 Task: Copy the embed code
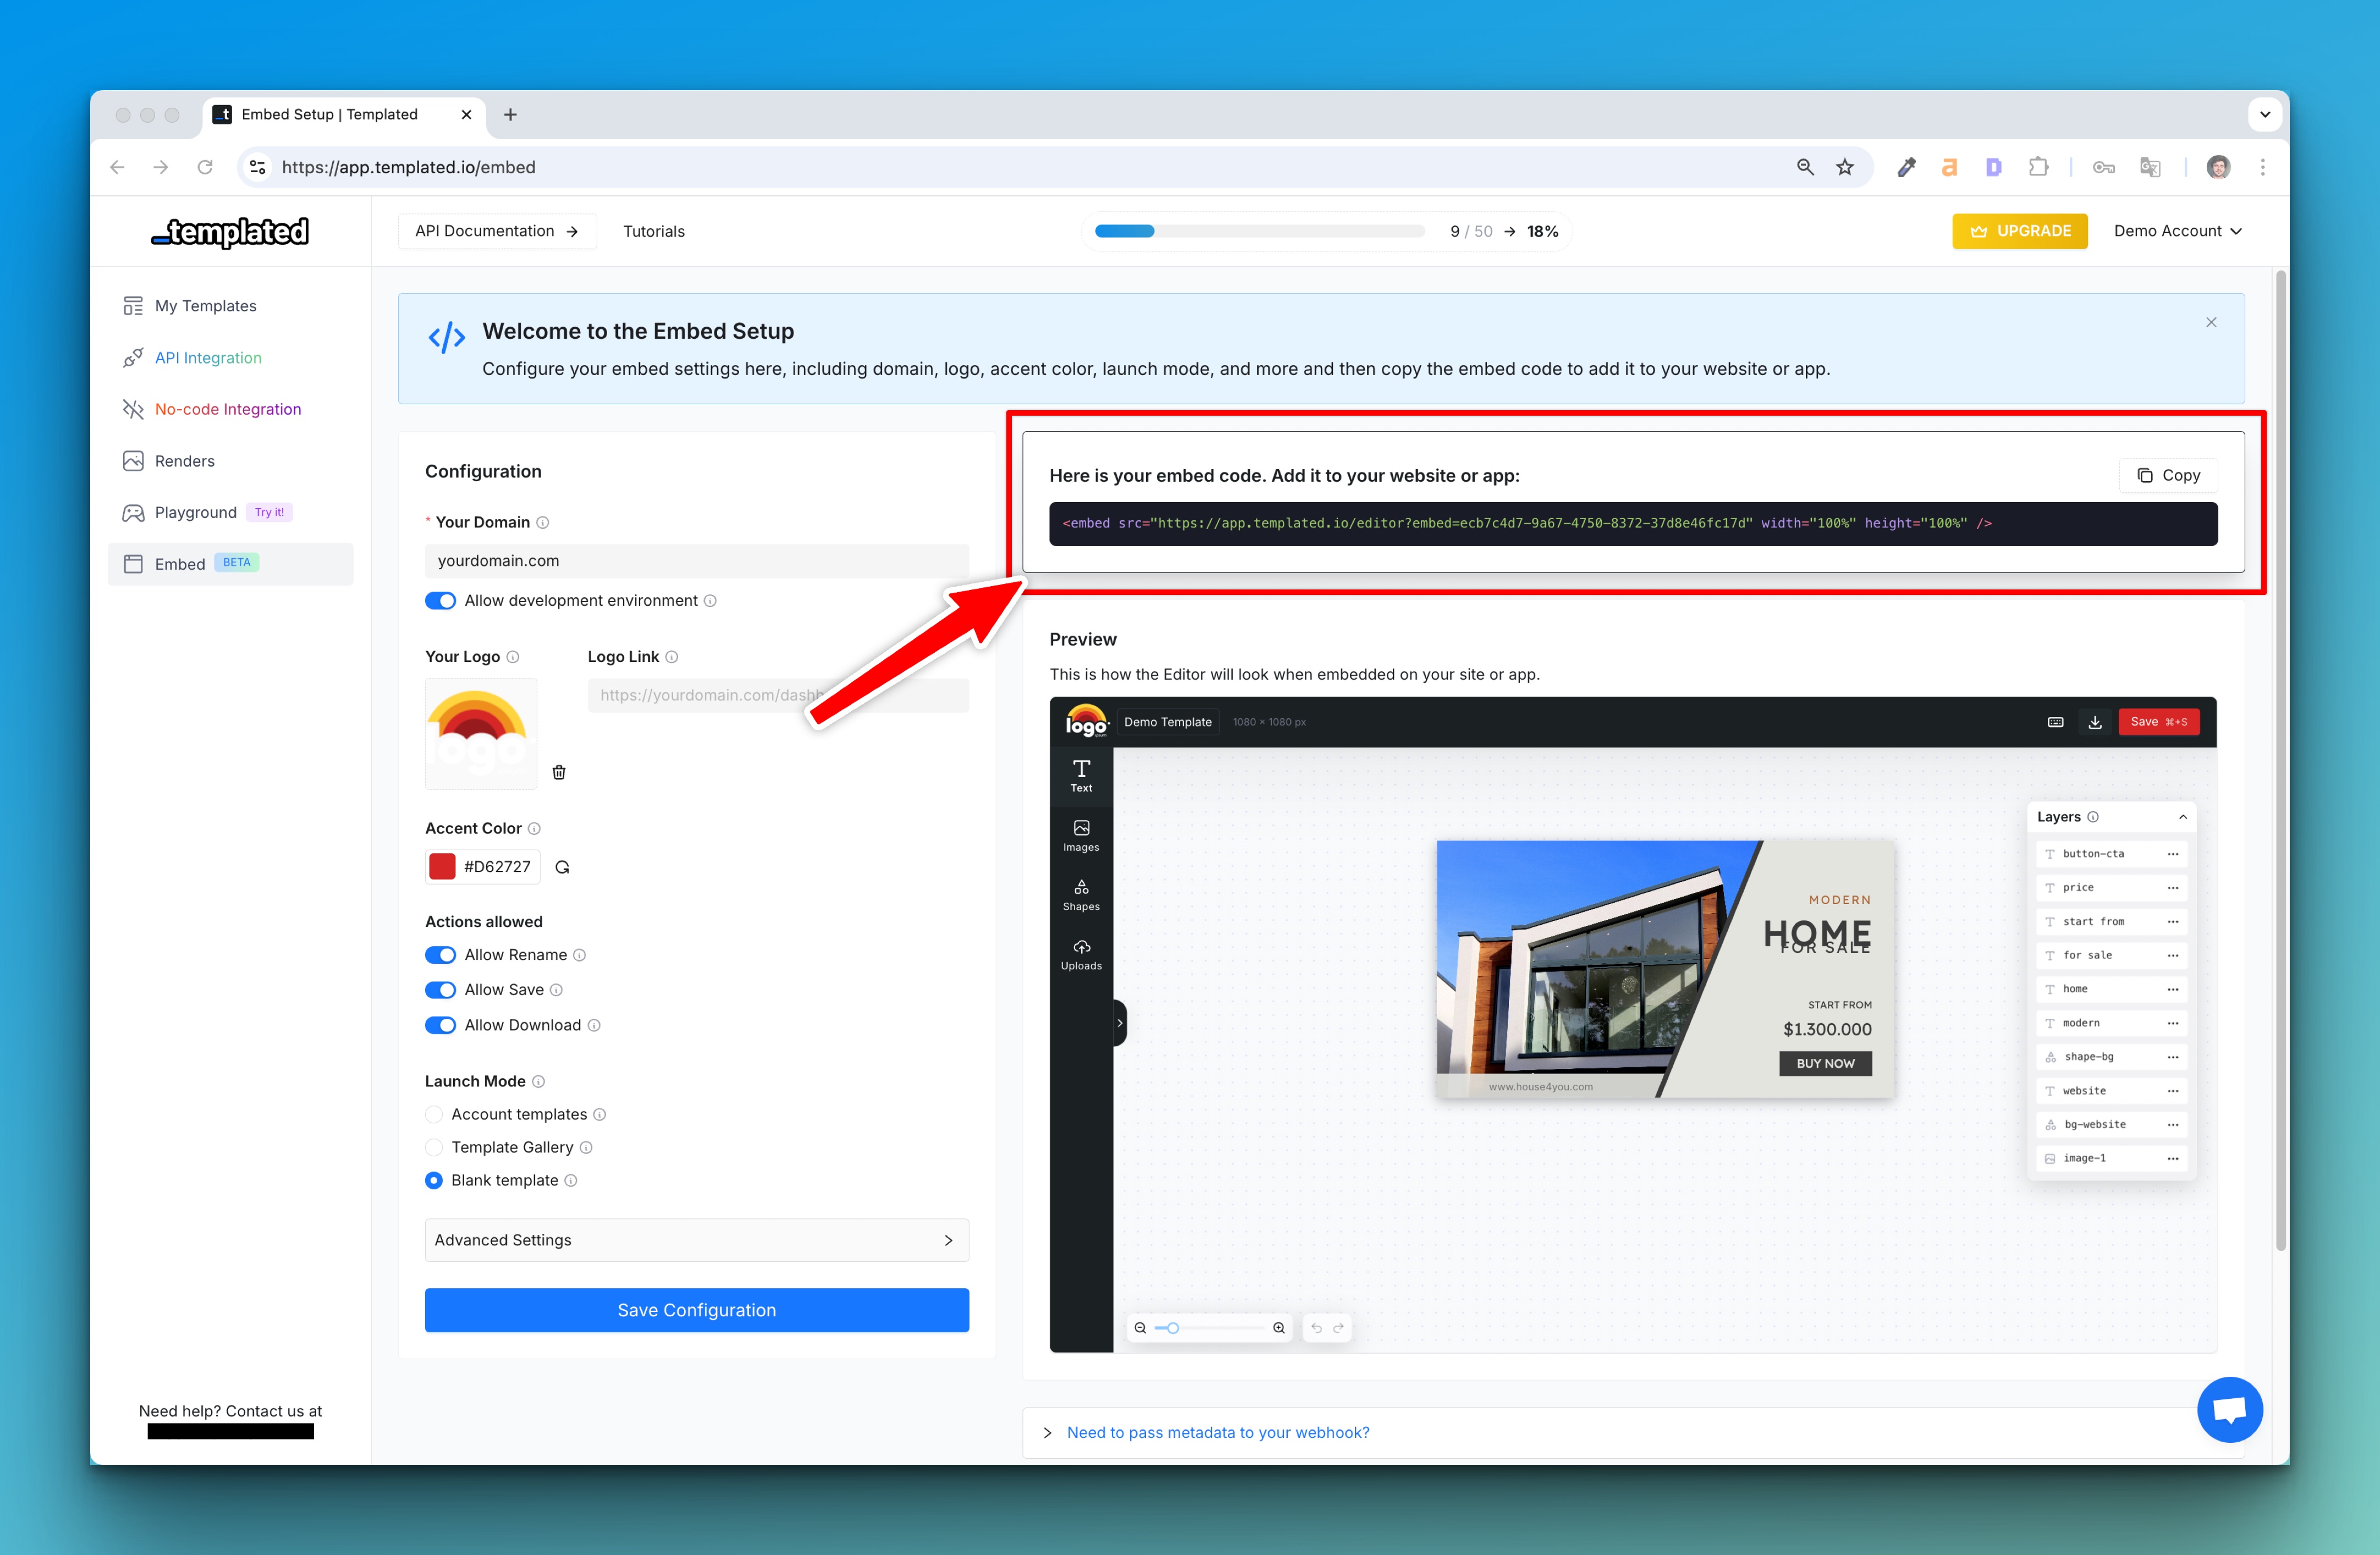[2168, 475]
